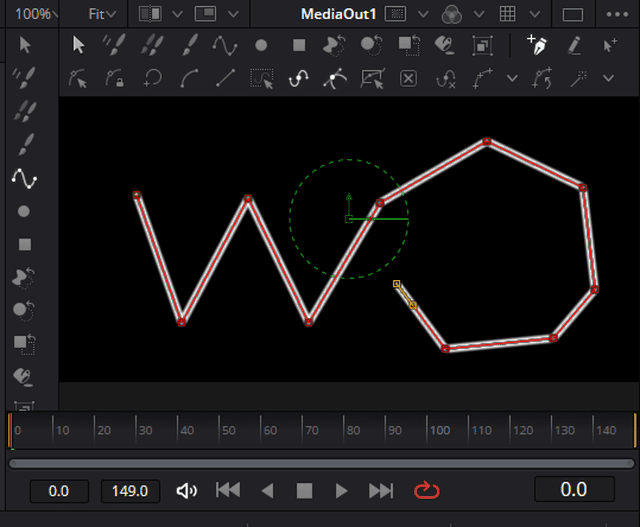Toggle the viewer LUT grid icon
Viewport: 640px width, 527px height.
[507, 14]
